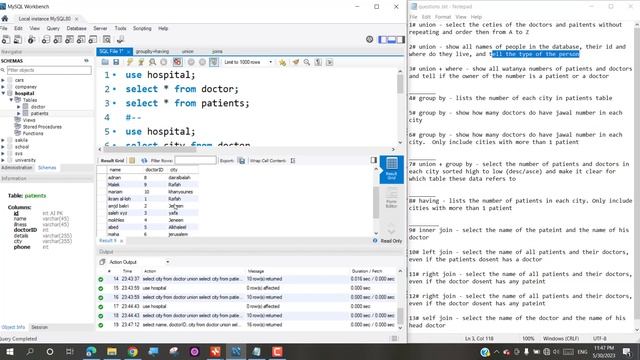Run Explain plan magnifier icon
The height and width of the screenshot is (360, 640).
point(152,62)
